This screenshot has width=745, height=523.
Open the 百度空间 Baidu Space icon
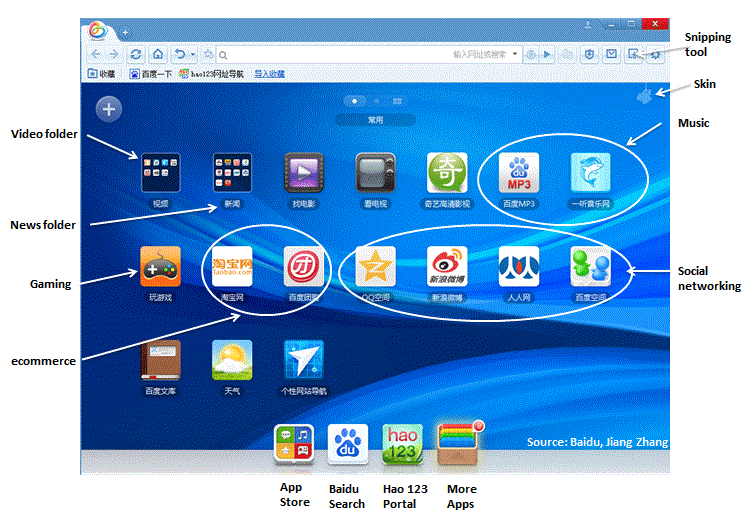[590, 266]
